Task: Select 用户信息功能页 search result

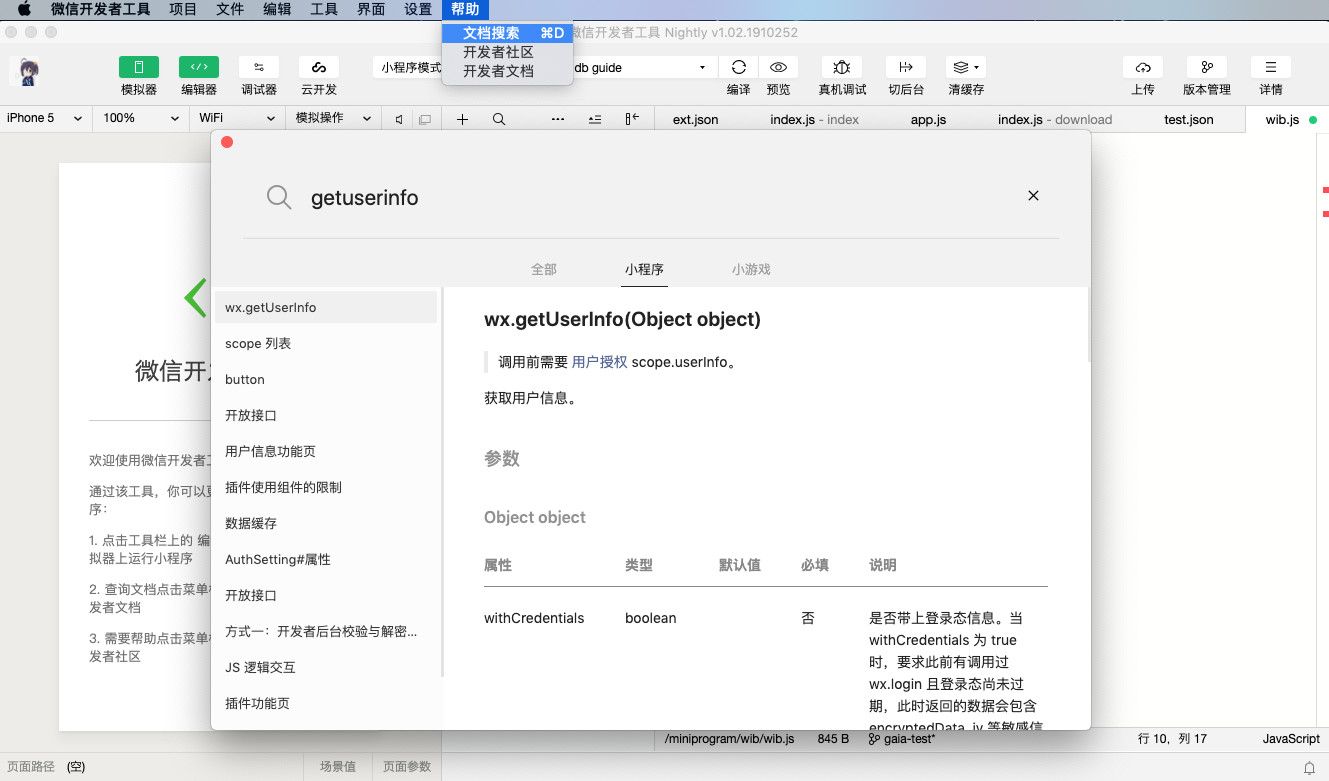Action: pos(326,451)
